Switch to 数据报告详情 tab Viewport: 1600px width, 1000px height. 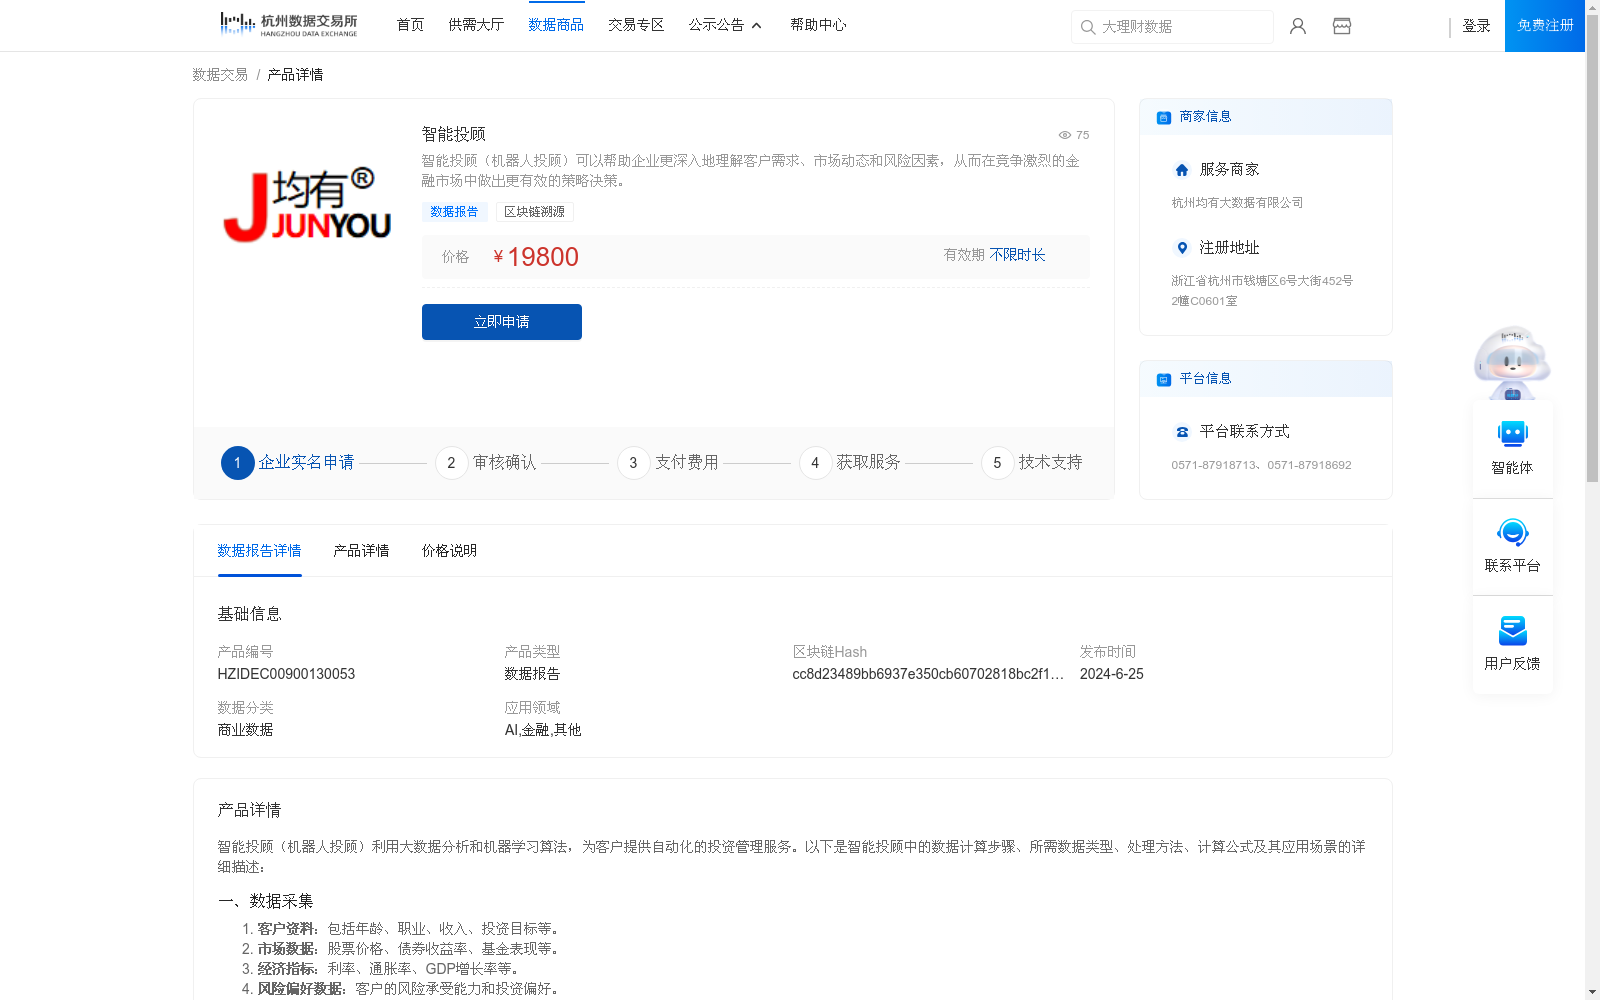coord(259,551)
